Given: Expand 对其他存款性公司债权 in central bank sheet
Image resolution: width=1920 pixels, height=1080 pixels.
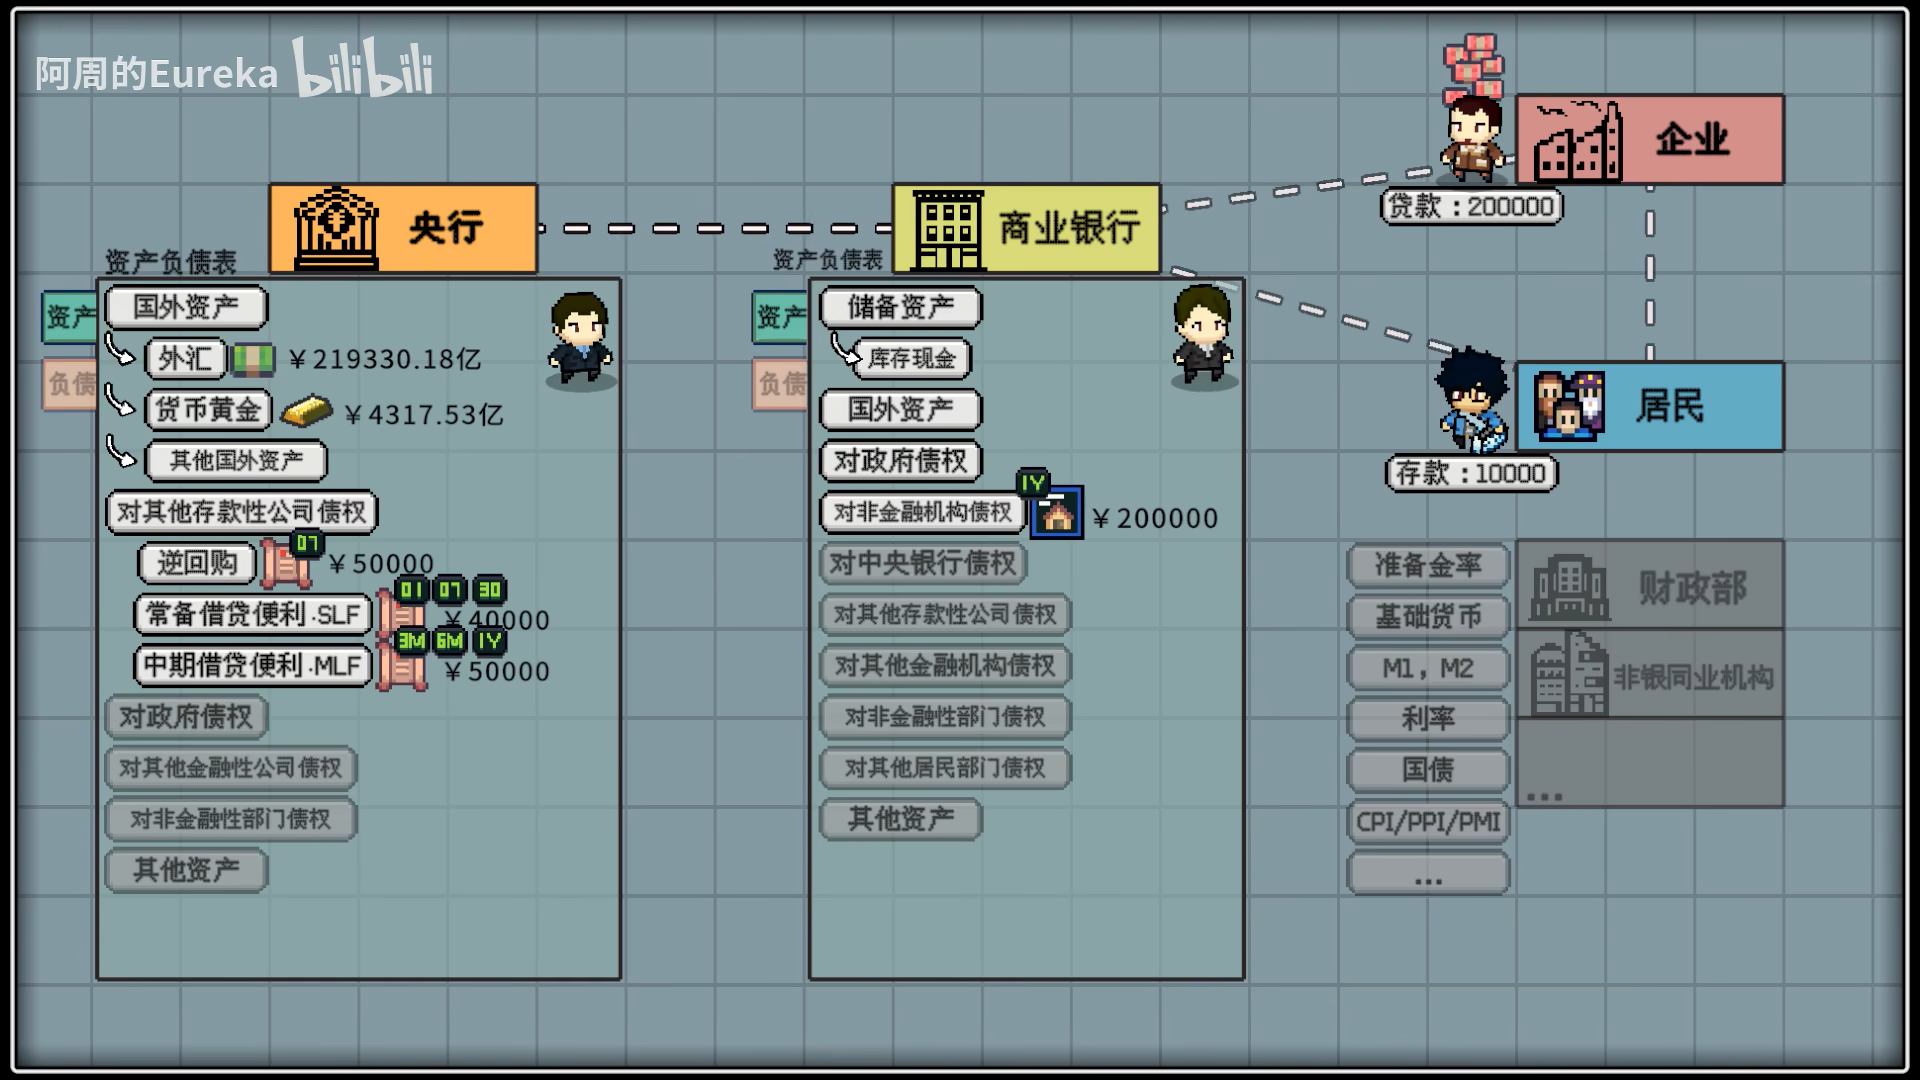Looking at the screenshot, I should [241, 512].
